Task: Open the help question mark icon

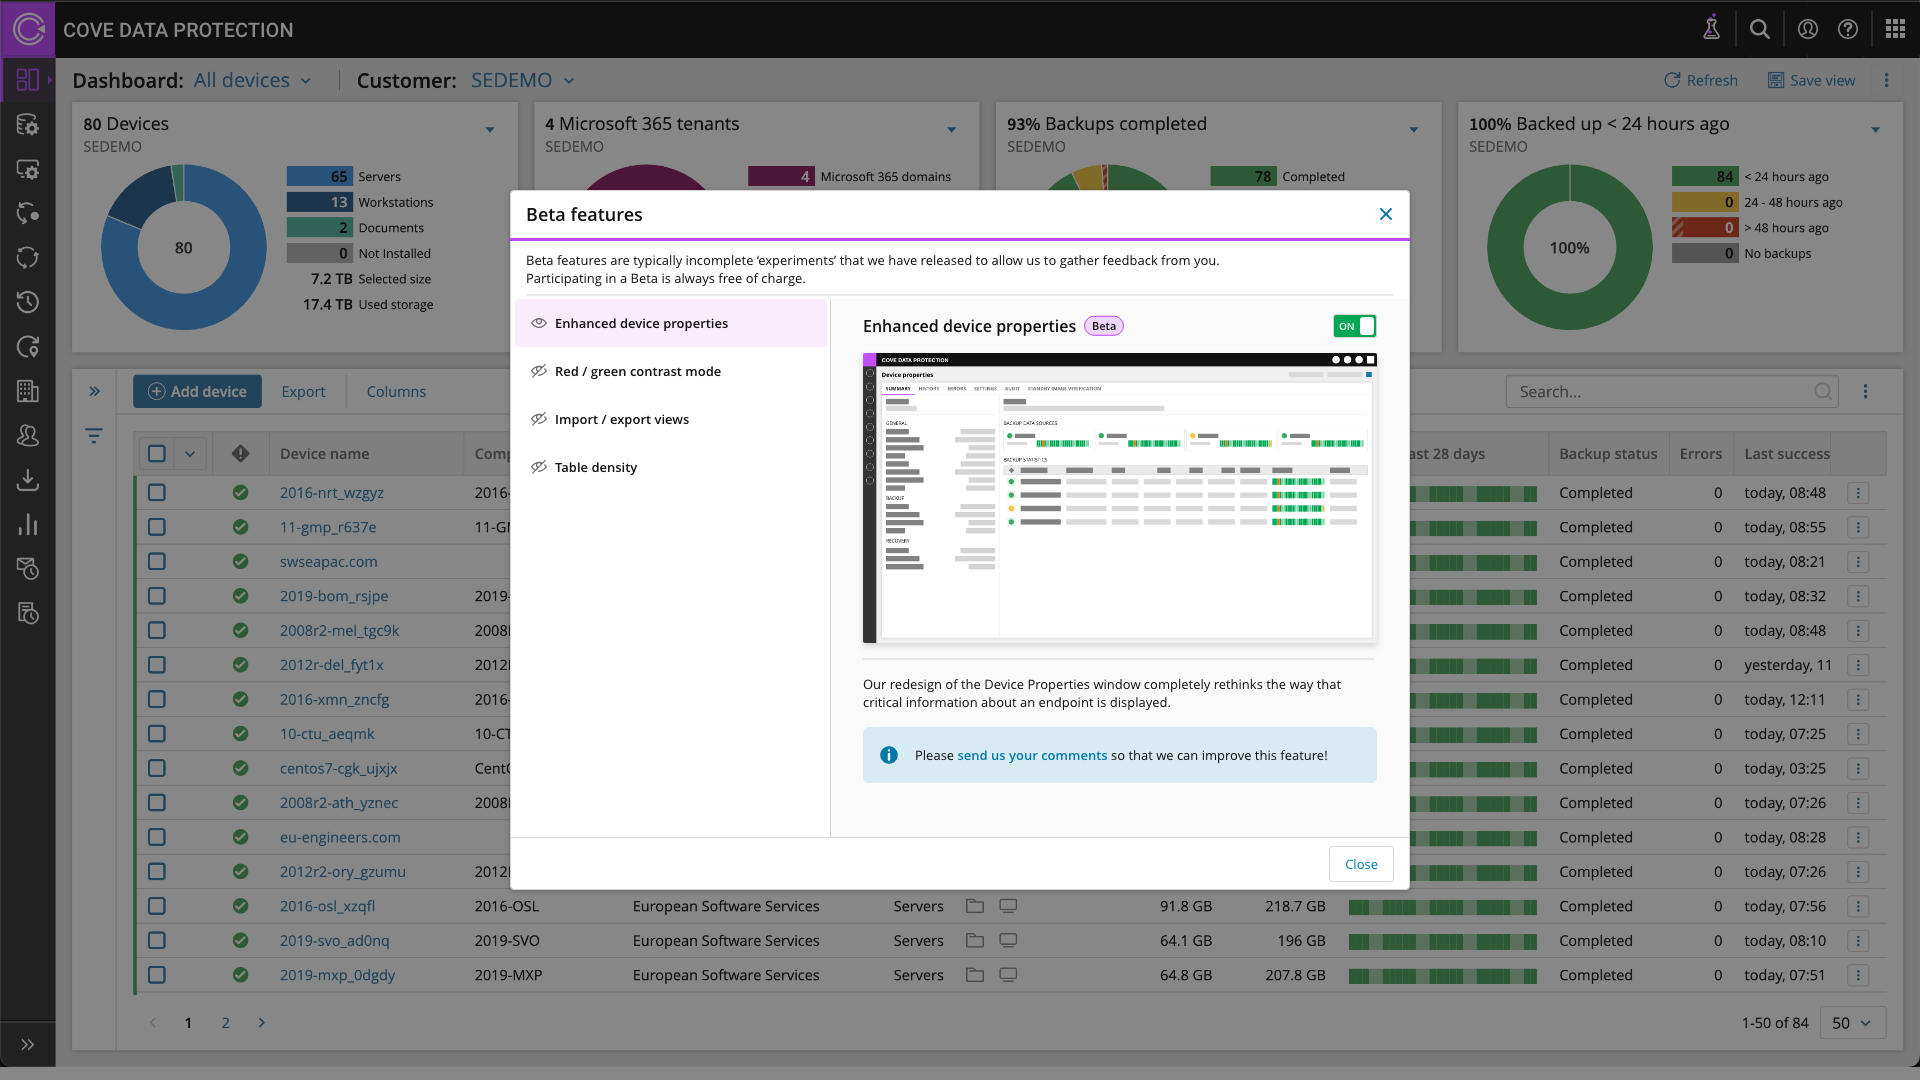Action: coord(1848,29)
